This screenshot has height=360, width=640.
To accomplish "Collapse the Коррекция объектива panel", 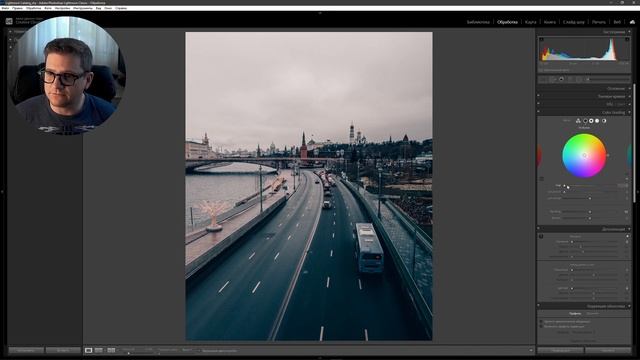I will coord(629,306).
